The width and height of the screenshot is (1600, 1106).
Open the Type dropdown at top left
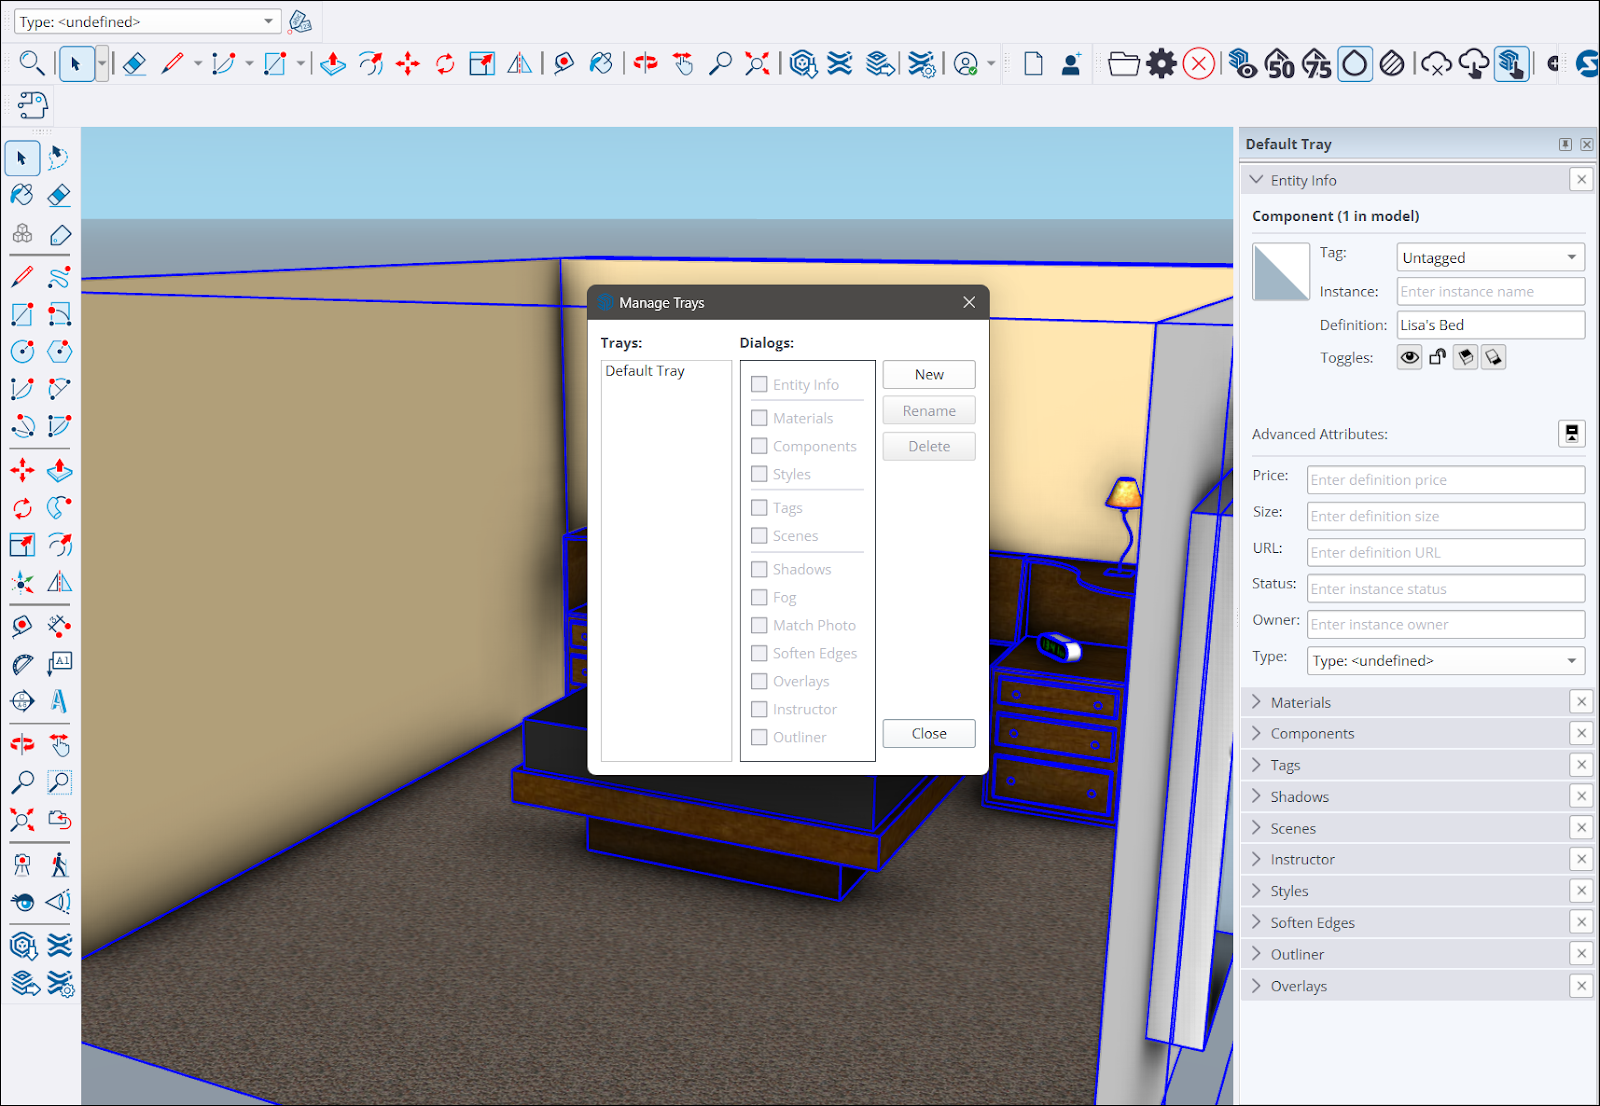click(147, 20)
